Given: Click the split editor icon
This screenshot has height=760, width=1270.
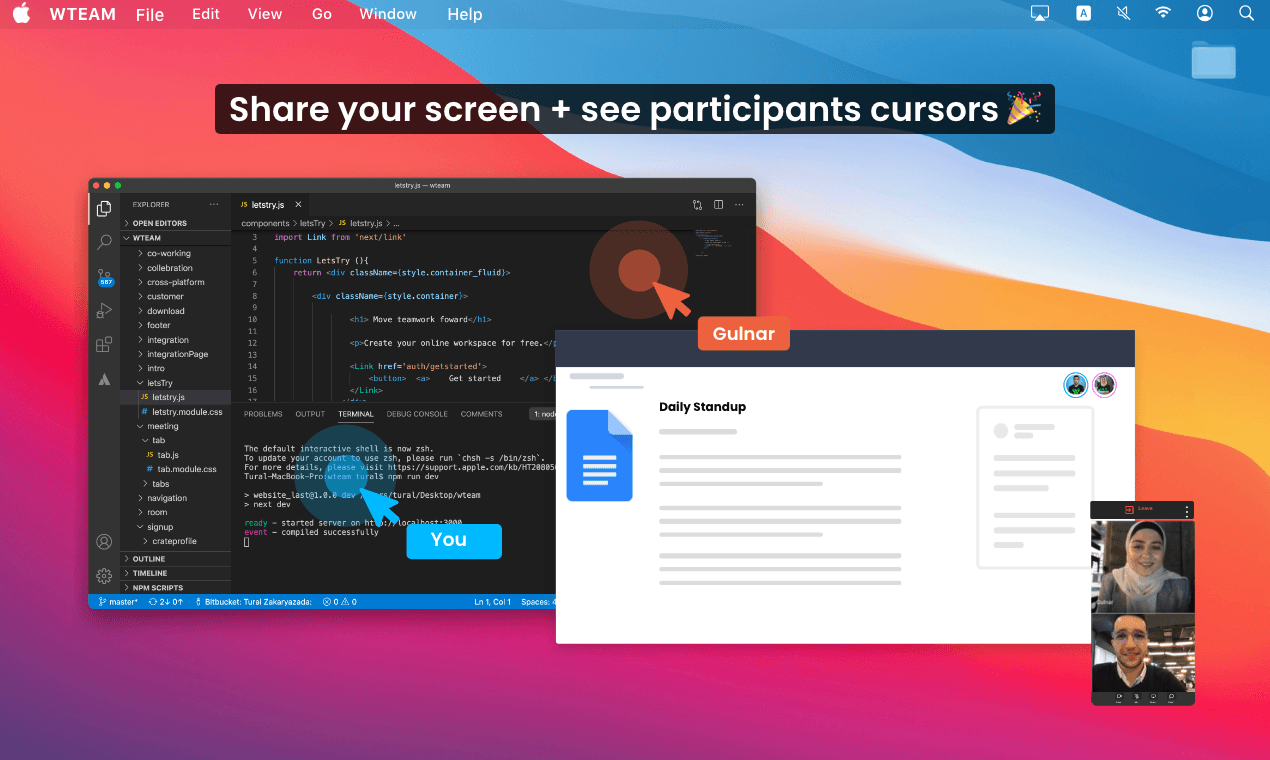Looking at the screenshot, I should (x=718, y=205).
